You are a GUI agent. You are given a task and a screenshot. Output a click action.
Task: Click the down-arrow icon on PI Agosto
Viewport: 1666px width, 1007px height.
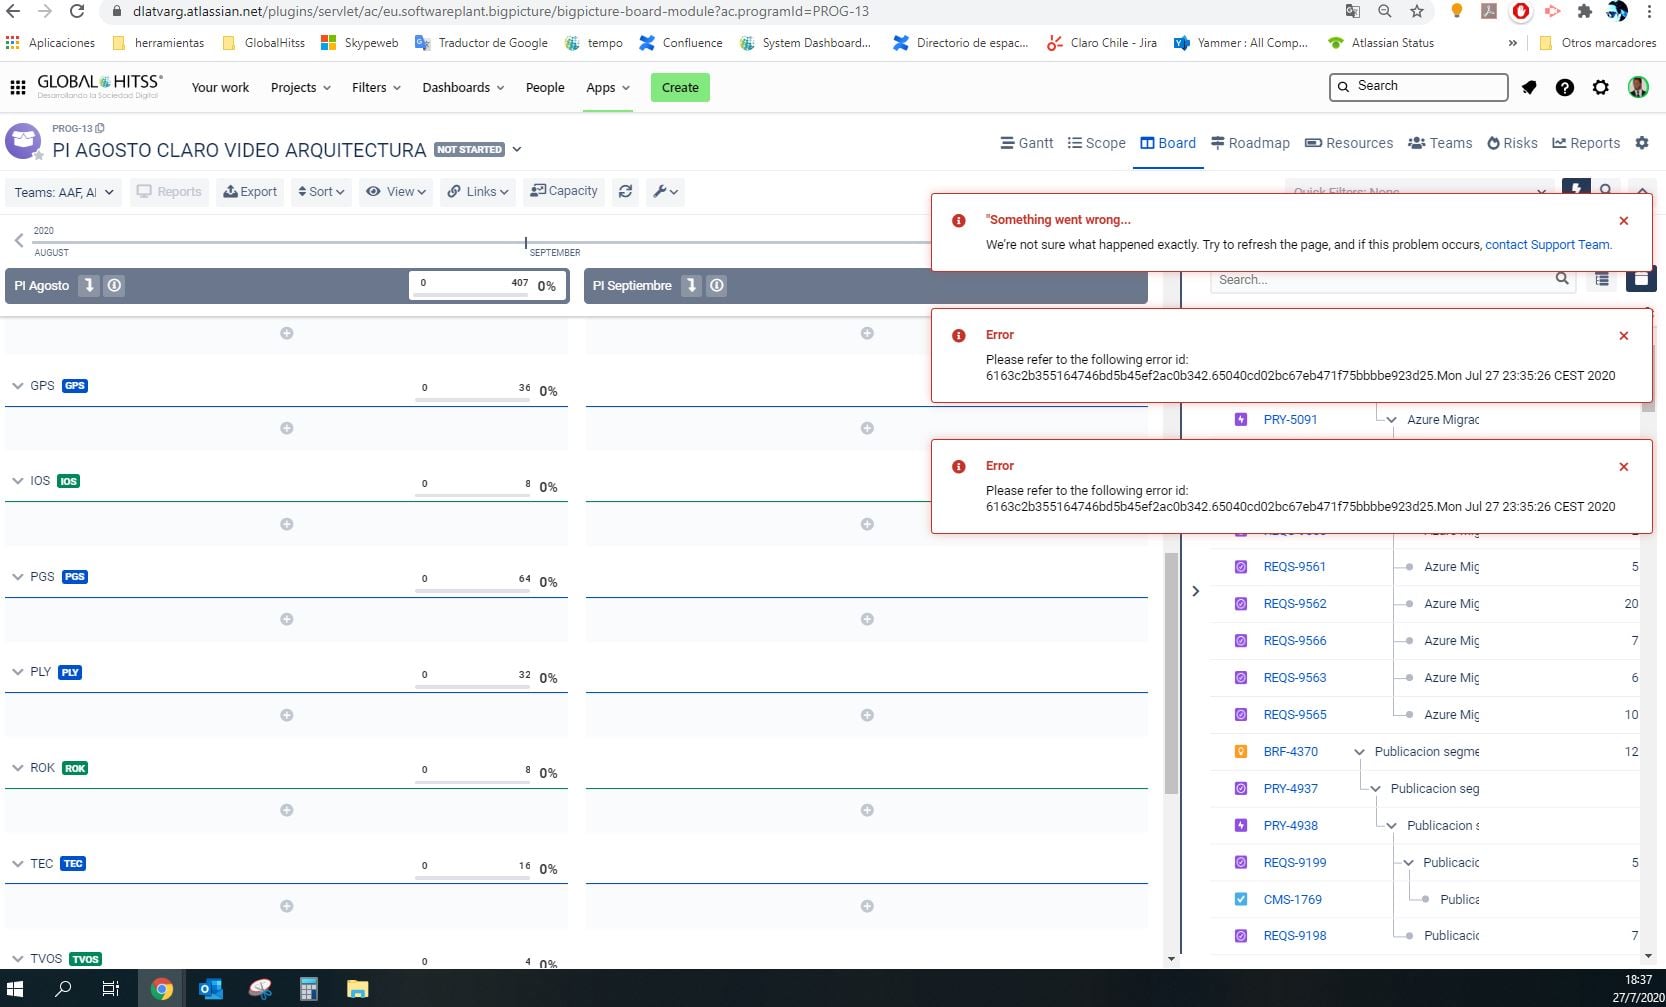[89, 285]
